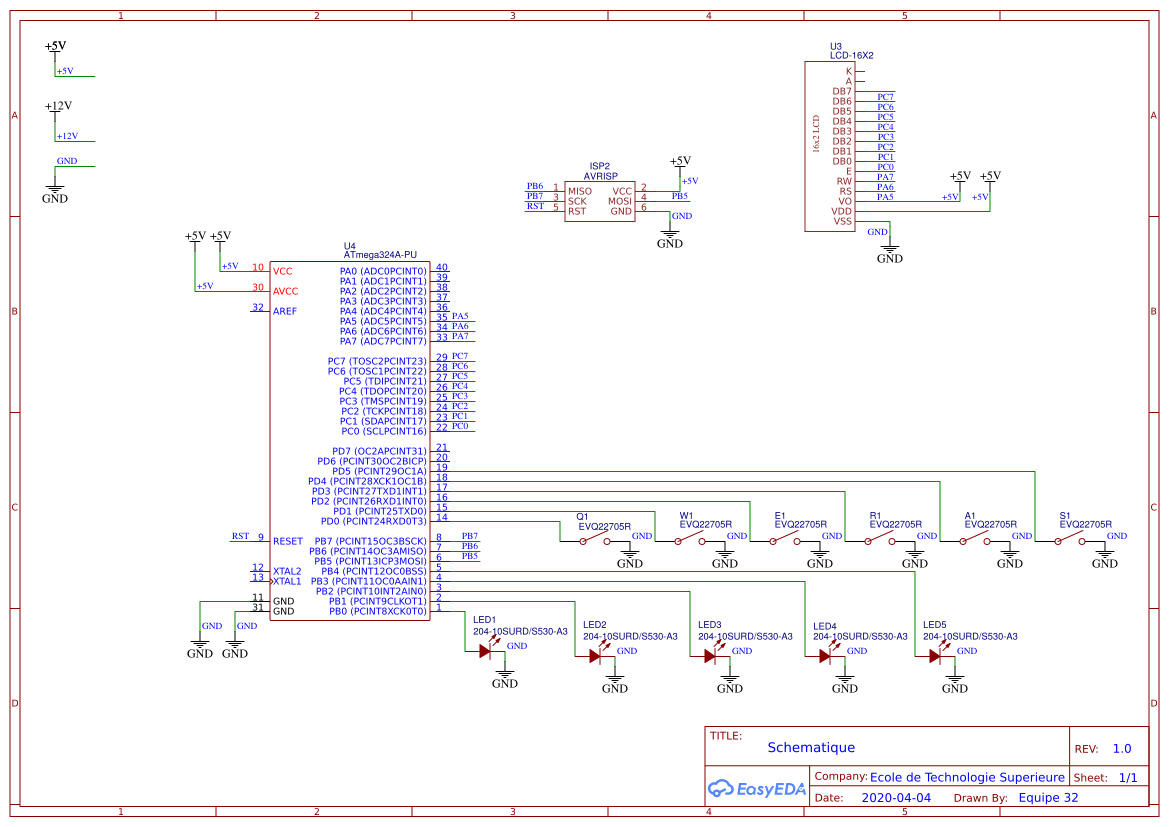
Task: Select the date field 2020-04-04
Action: (895, 798)
